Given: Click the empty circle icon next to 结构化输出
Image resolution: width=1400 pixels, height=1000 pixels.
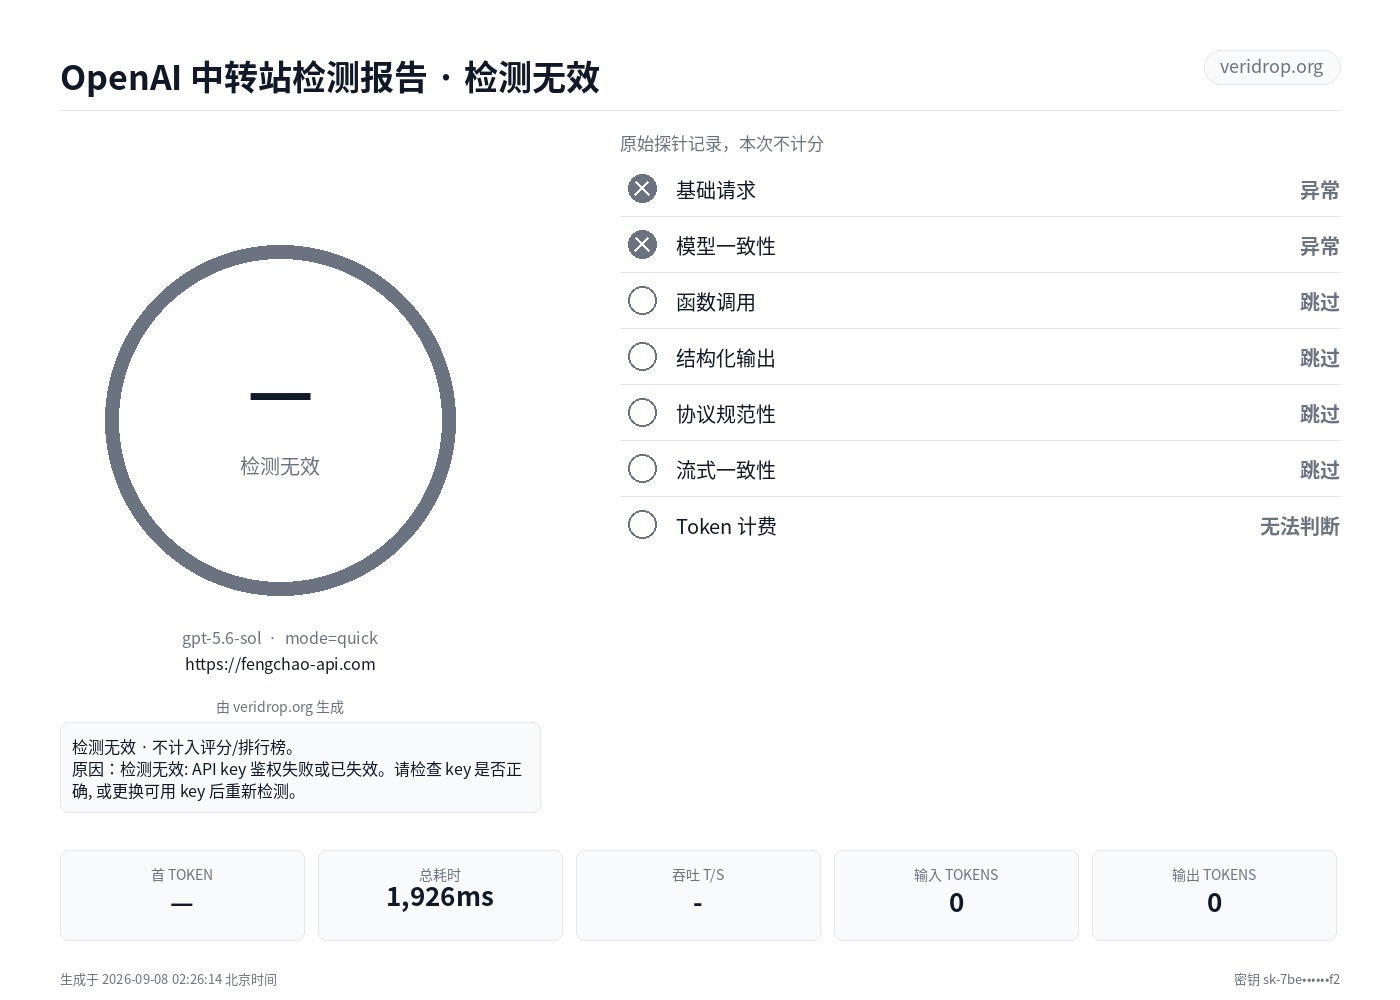Looking at the screenshot, I should [642, 357].
